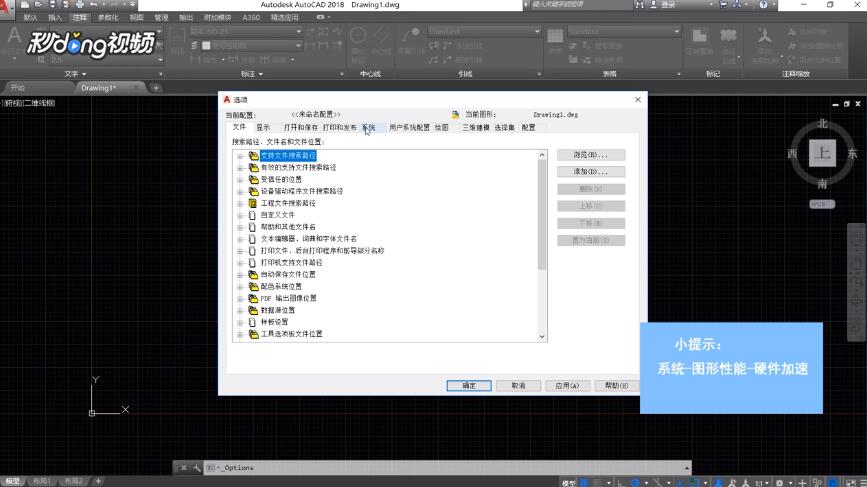Expand the 样板设置 node

(x=240, y=322)
